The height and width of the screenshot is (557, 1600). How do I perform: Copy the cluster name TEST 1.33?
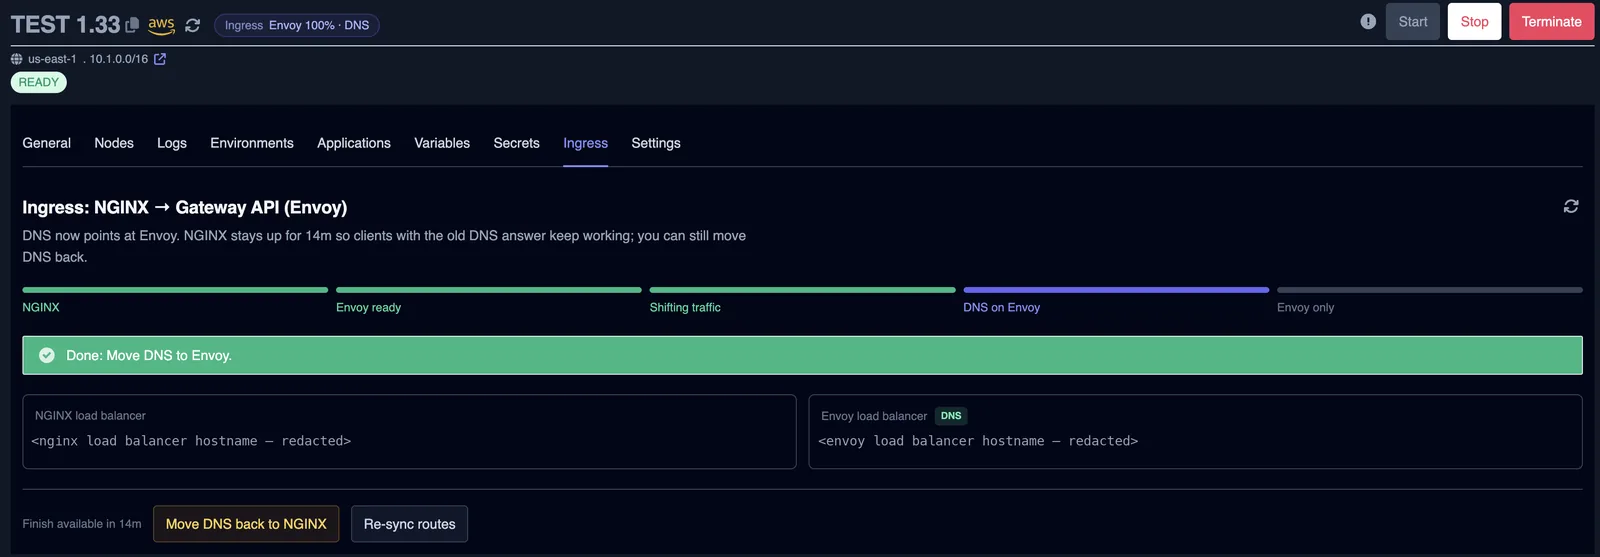click(x=132, y=26)
